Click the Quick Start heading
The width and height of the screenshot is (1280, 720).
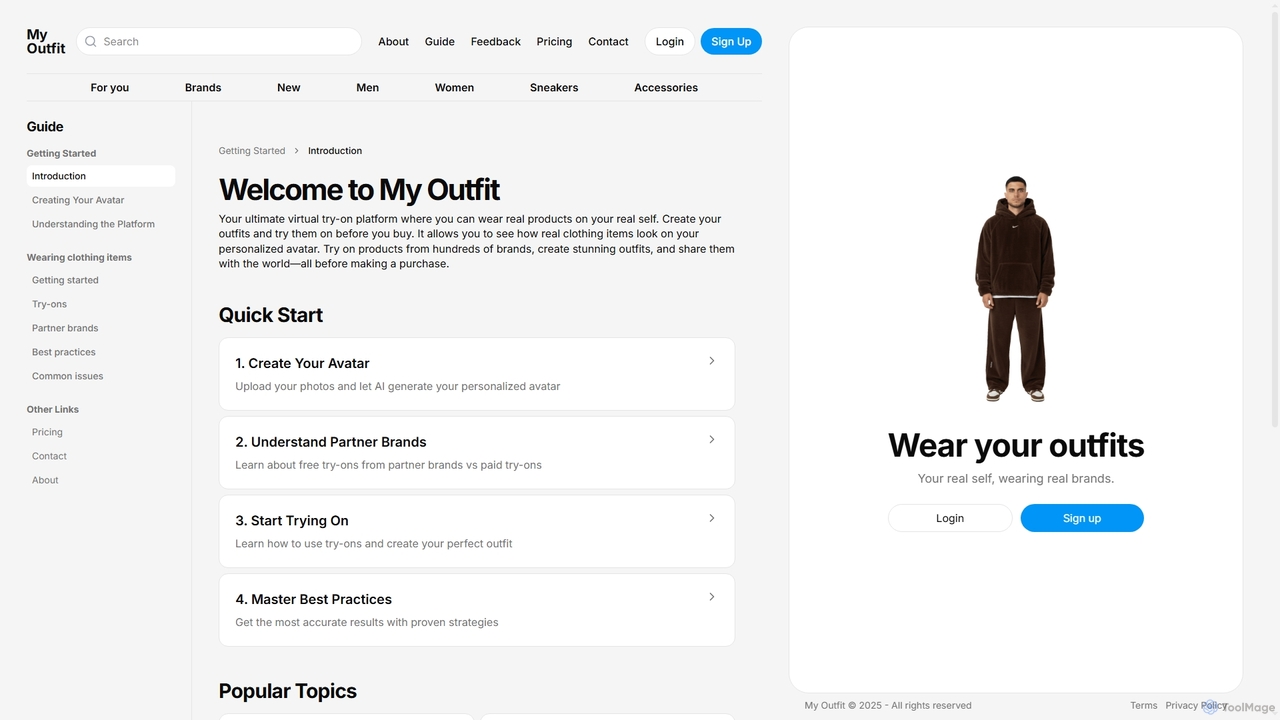tap(271, 315)
